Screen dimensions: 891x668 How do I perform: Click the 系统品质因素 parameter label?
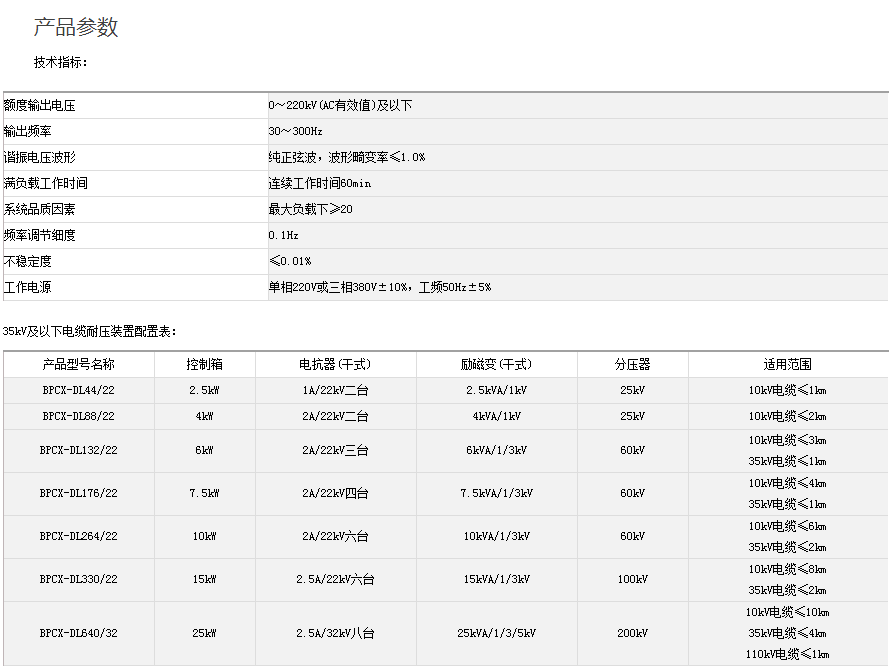[40, 209]
